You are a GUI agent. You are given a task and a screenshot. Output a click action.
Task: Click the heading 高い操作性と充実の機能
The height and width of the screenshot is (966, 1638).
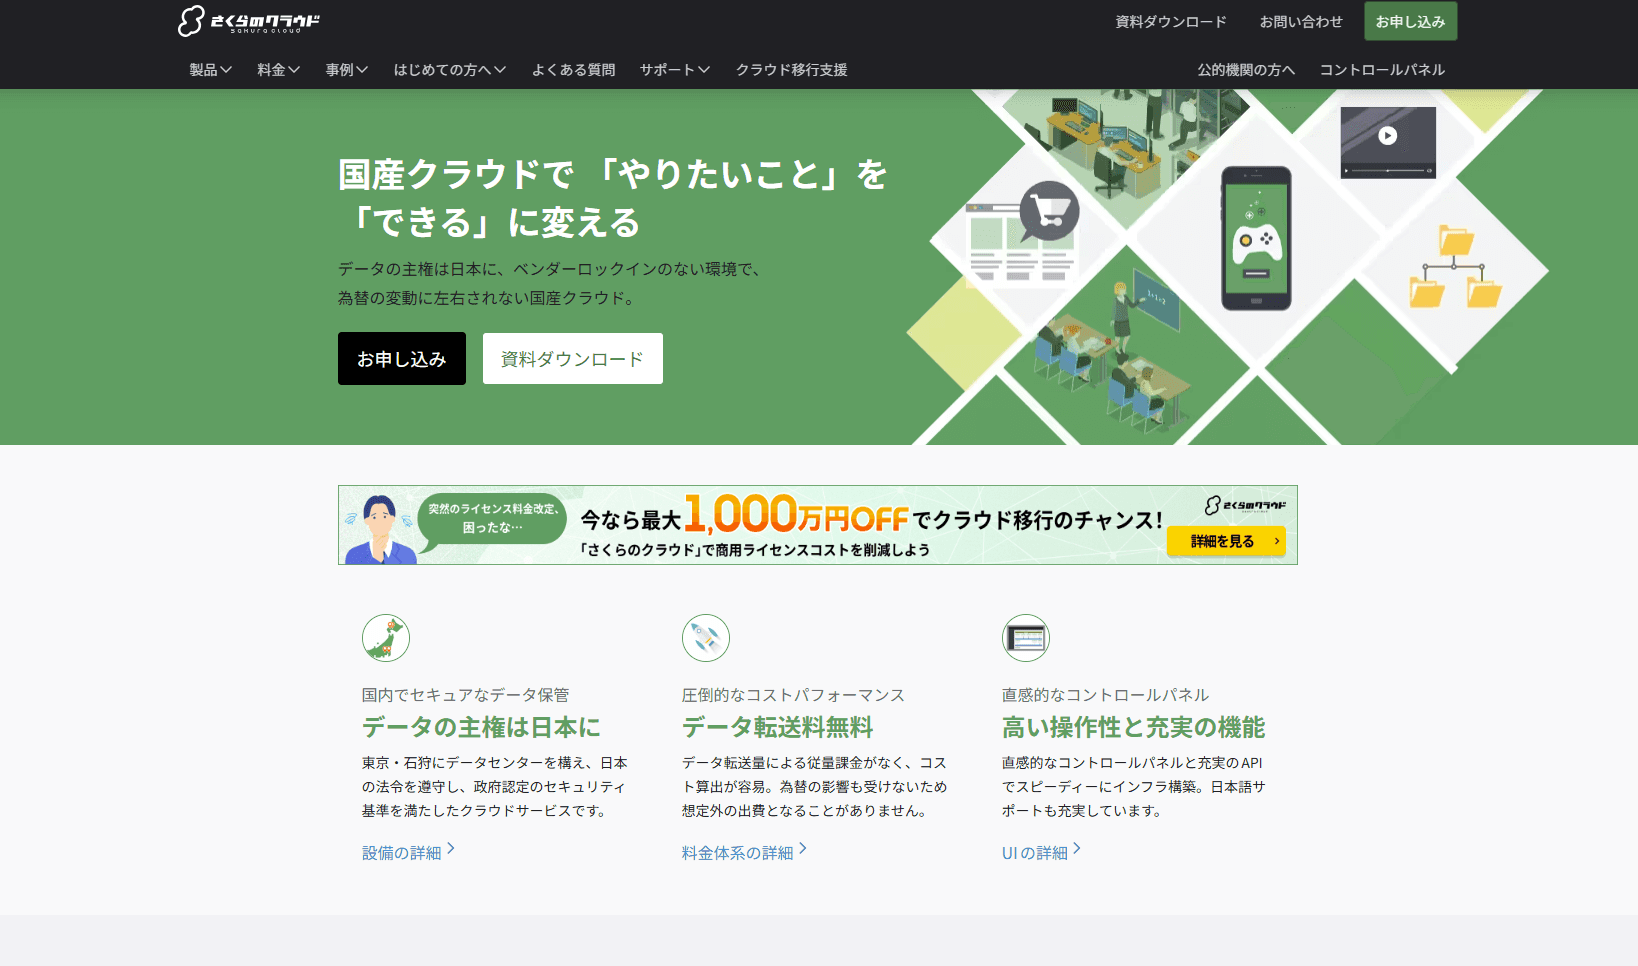click(x=1134, y=727)
